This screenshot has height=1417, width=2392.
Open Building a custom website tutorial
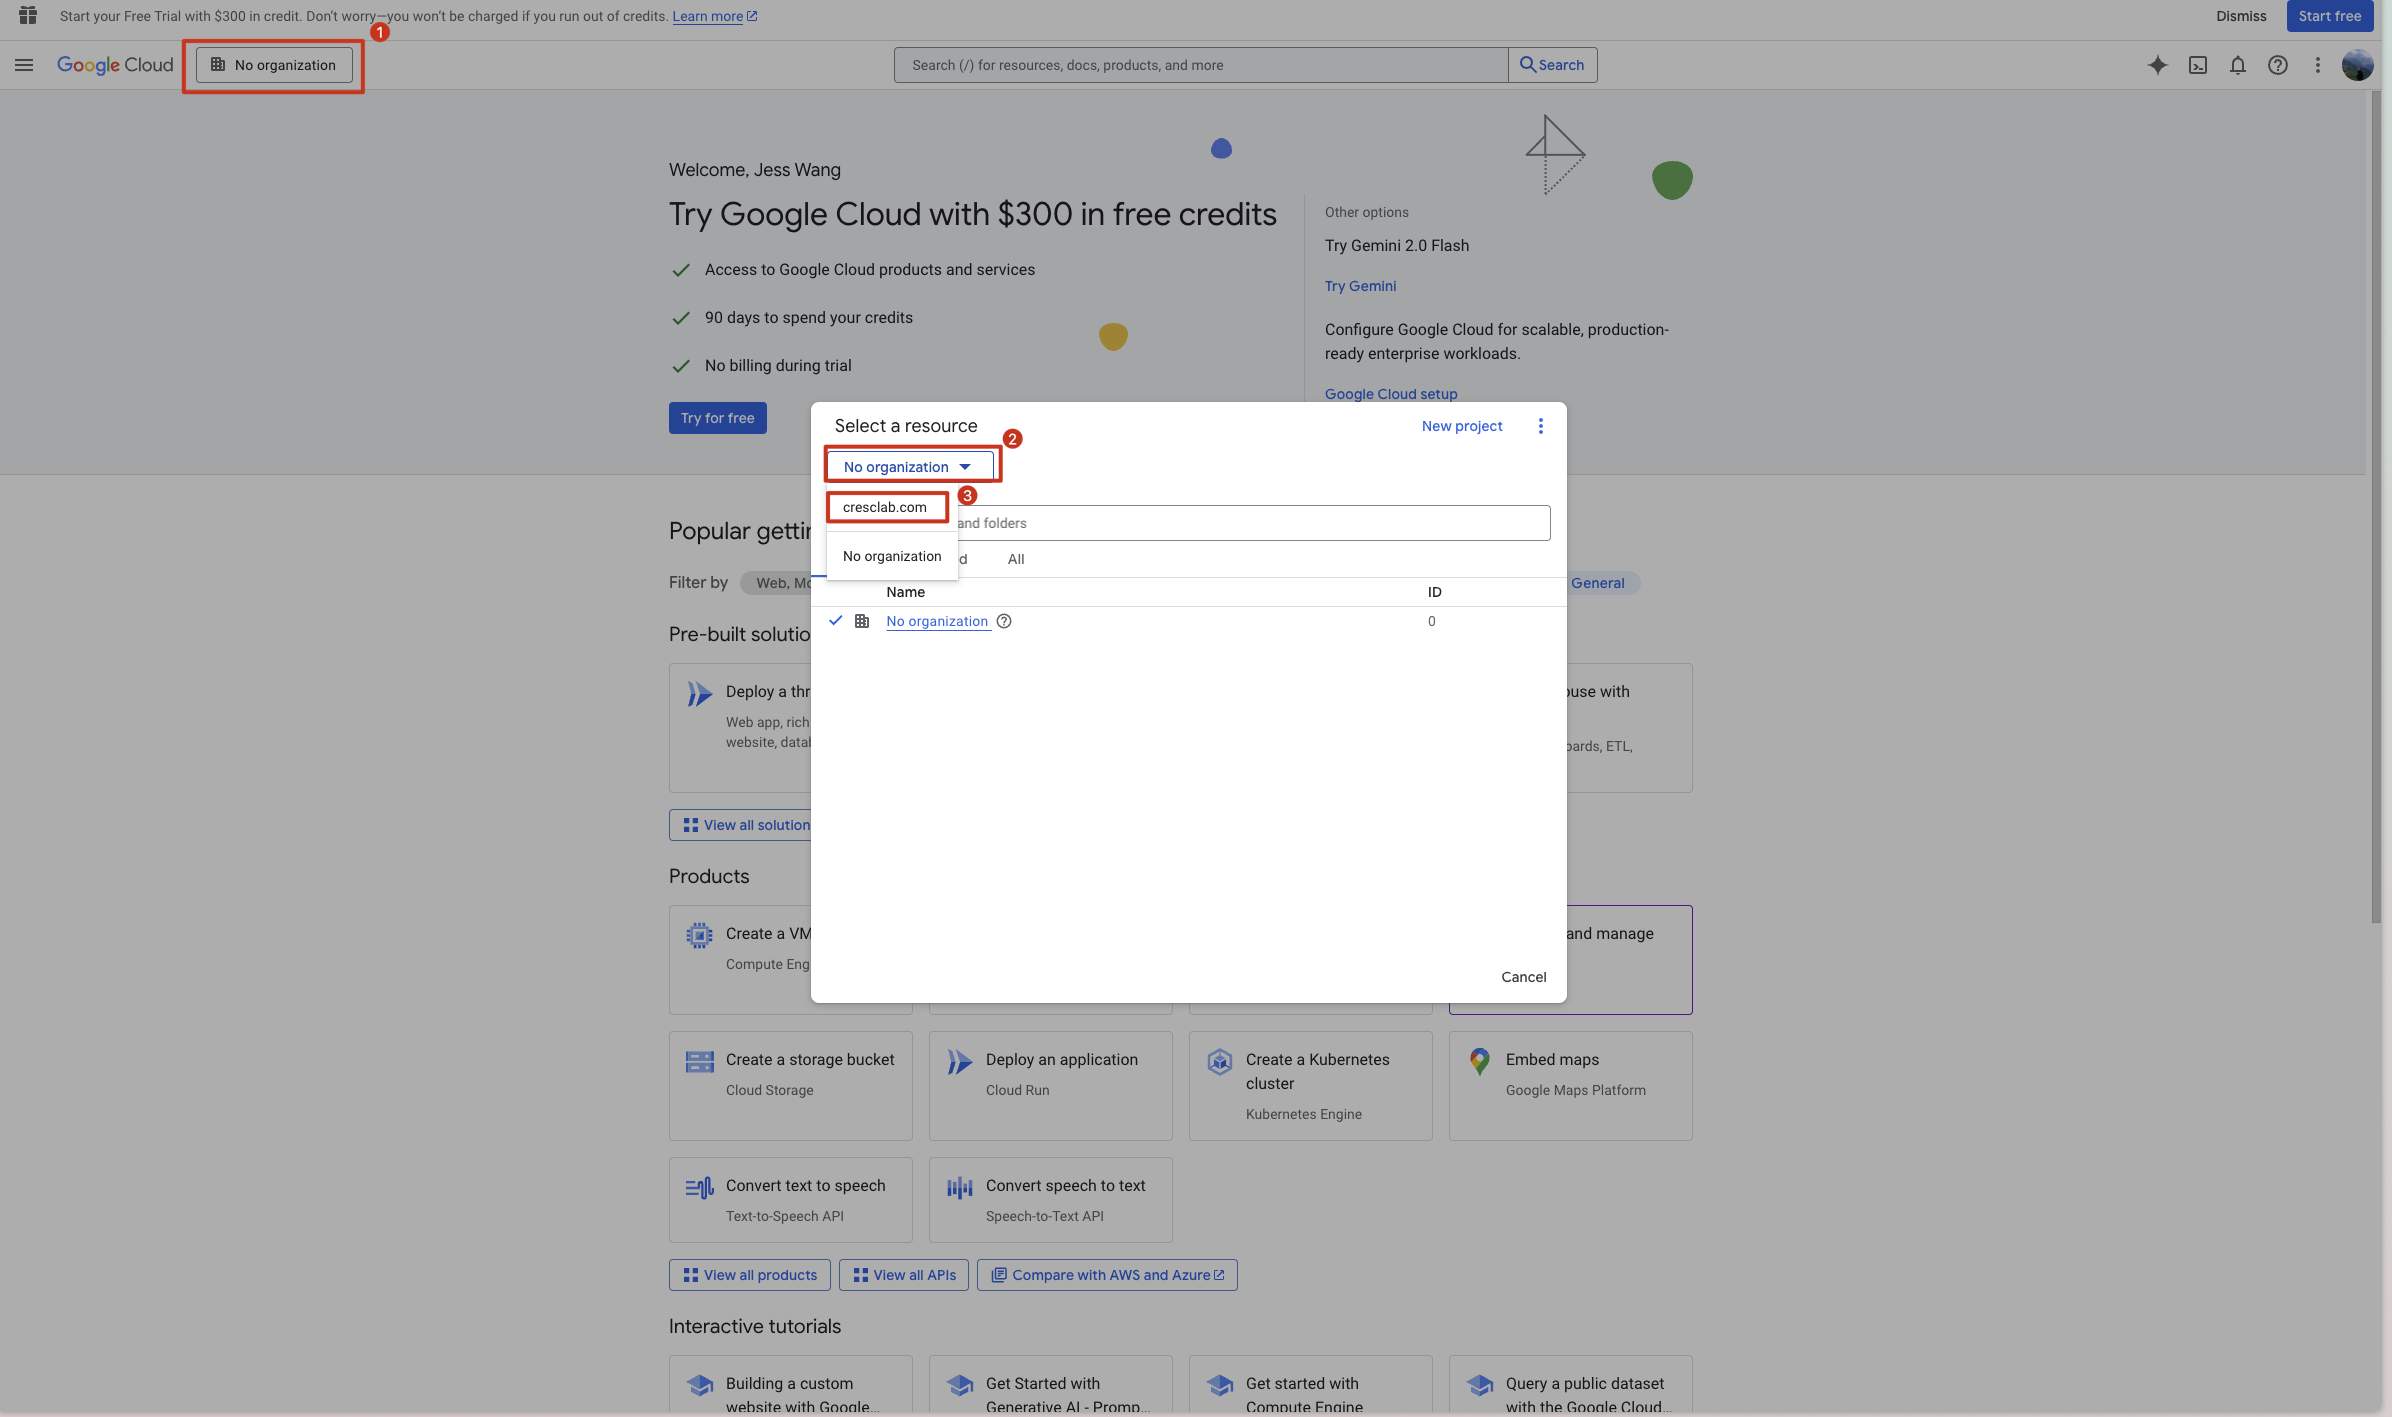tap(791, 1385)
